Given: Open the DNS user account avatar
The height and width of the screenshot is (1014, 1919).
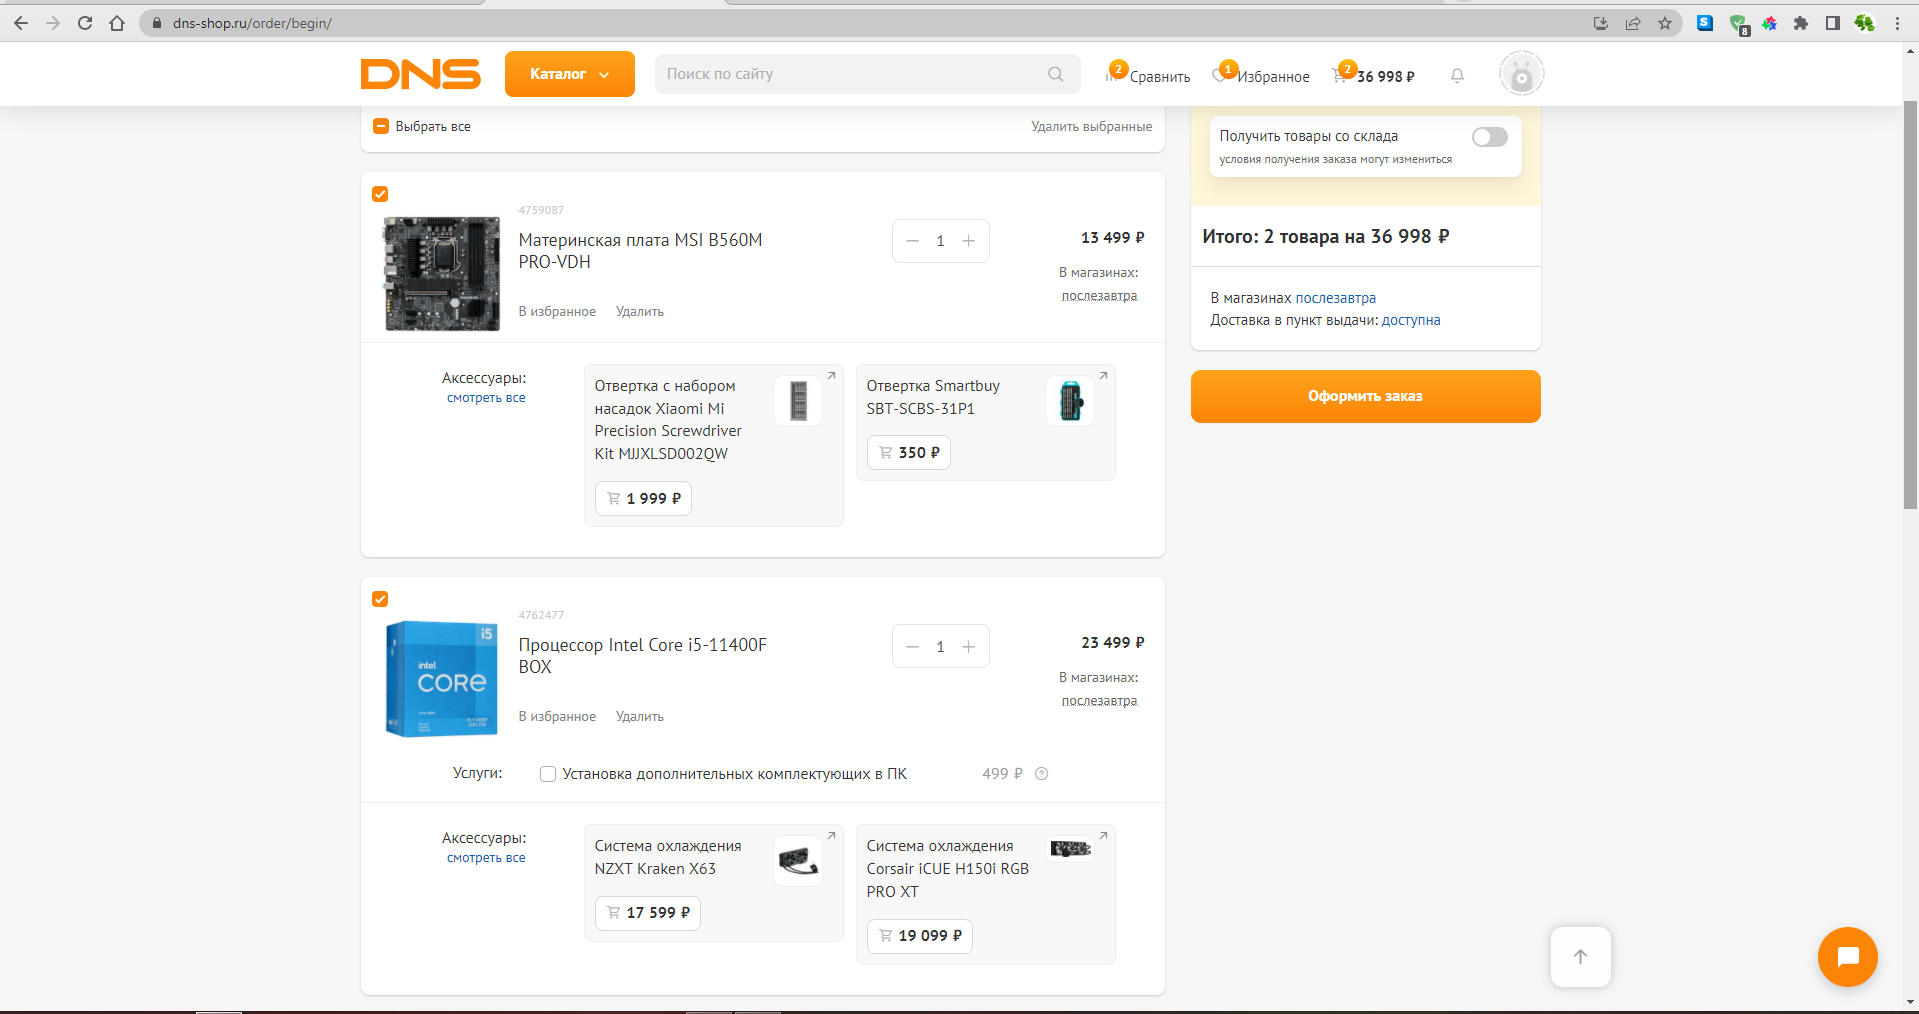Looking at the screenshot, I should pyautogui.click(x=1521, y=74).
